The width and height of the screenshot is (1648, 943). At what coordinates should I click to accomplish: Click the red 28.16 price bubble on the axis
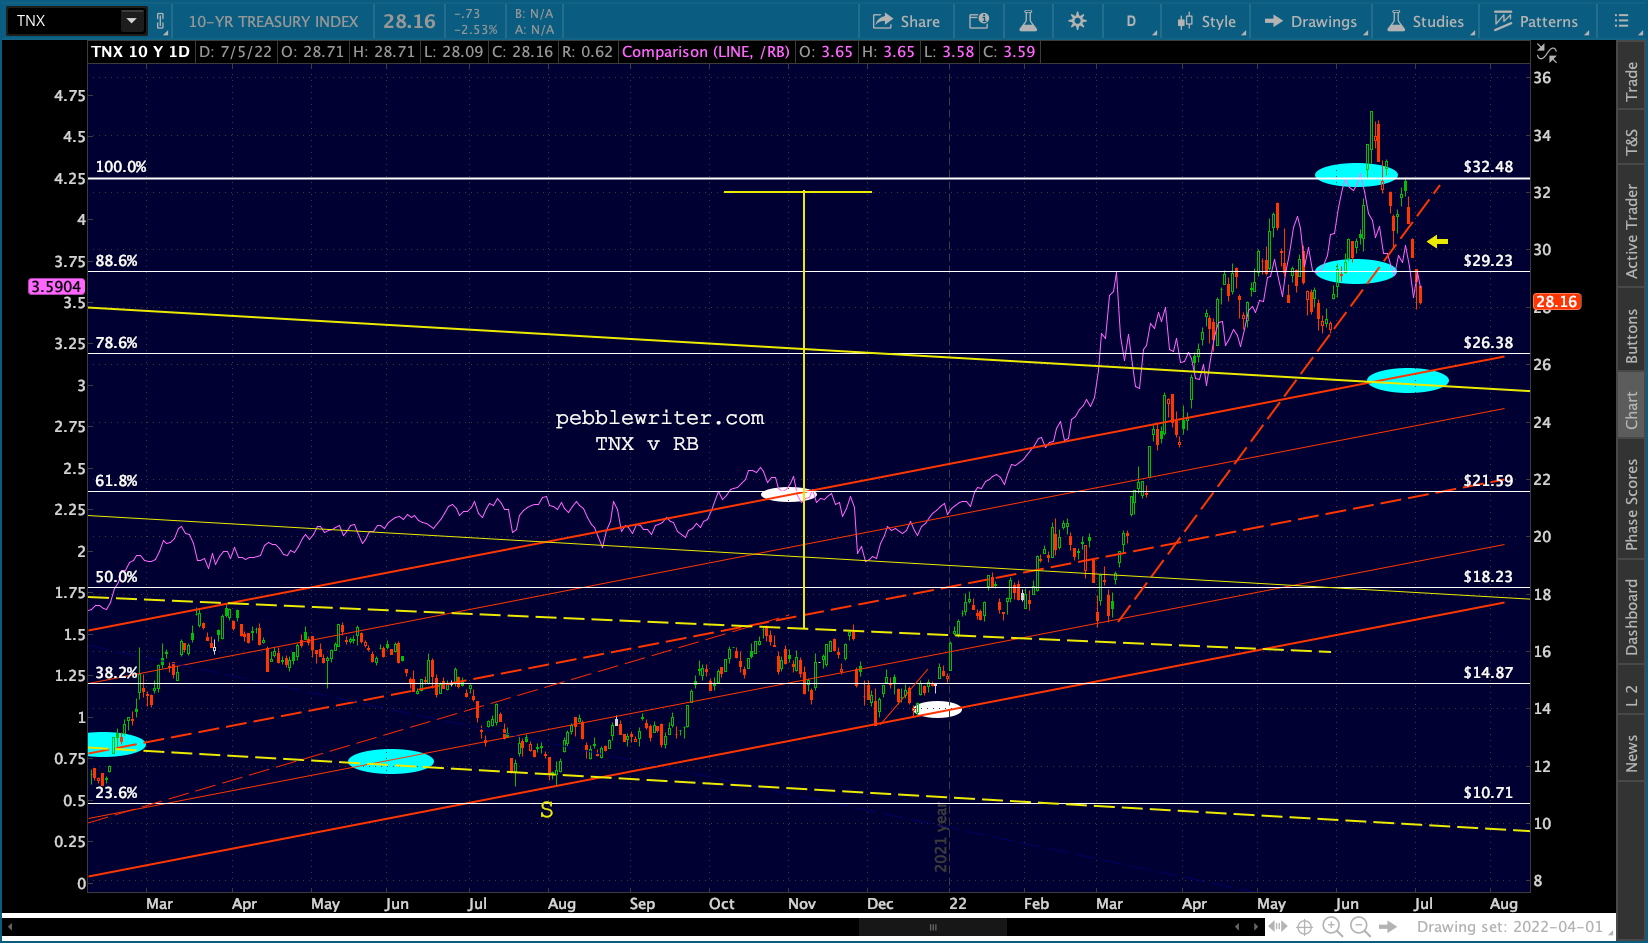tap(1556, 301)
